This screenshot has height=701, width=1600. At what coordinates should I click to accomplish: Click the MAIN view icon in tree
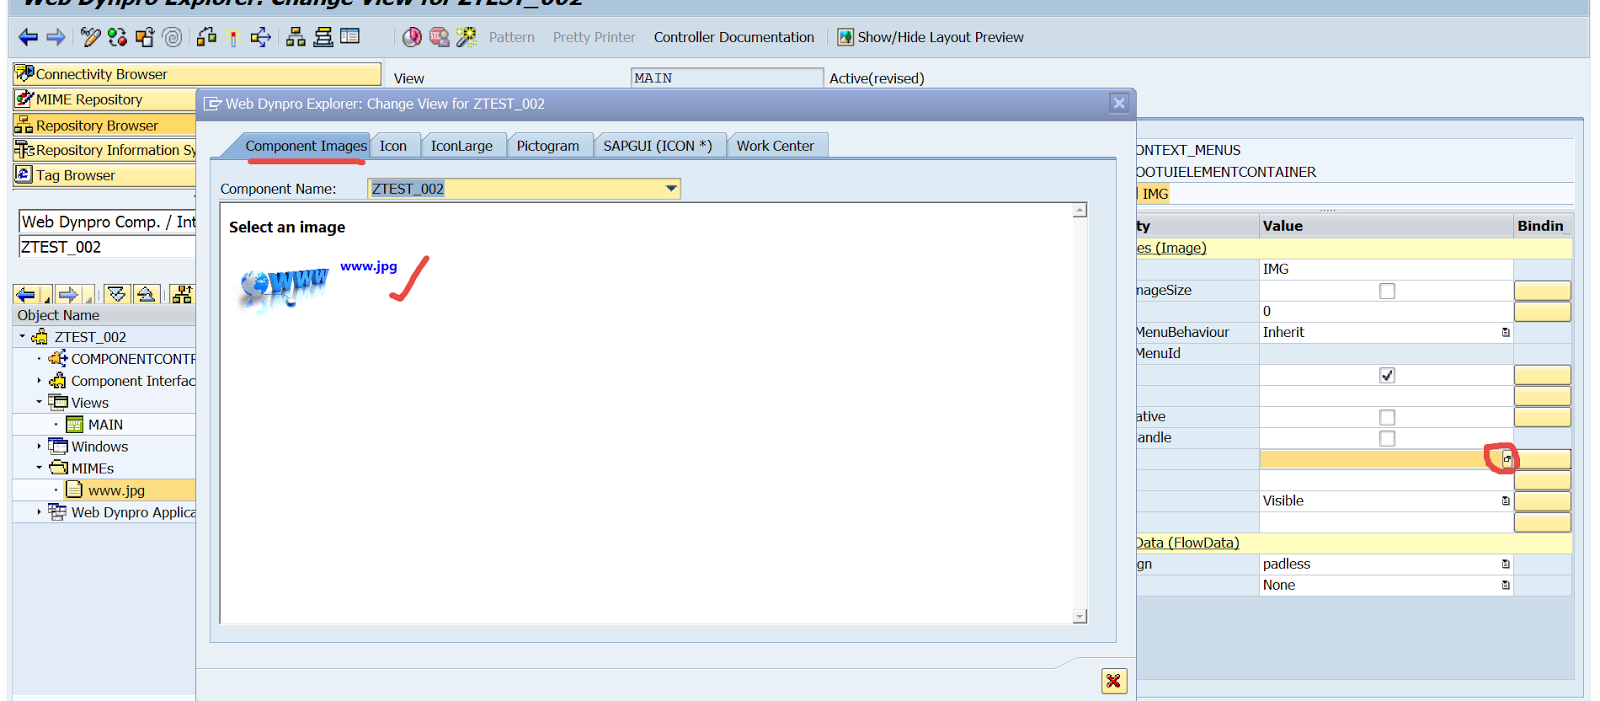click(74, 424)
